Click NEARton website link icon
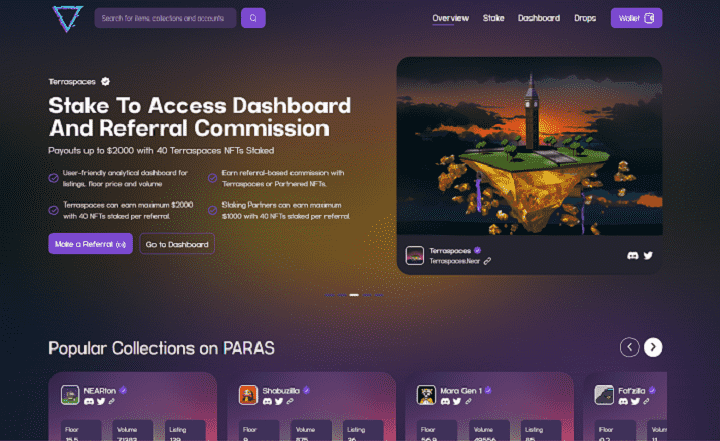This screenshot has width=720, height=441. [x=112, y=401]
